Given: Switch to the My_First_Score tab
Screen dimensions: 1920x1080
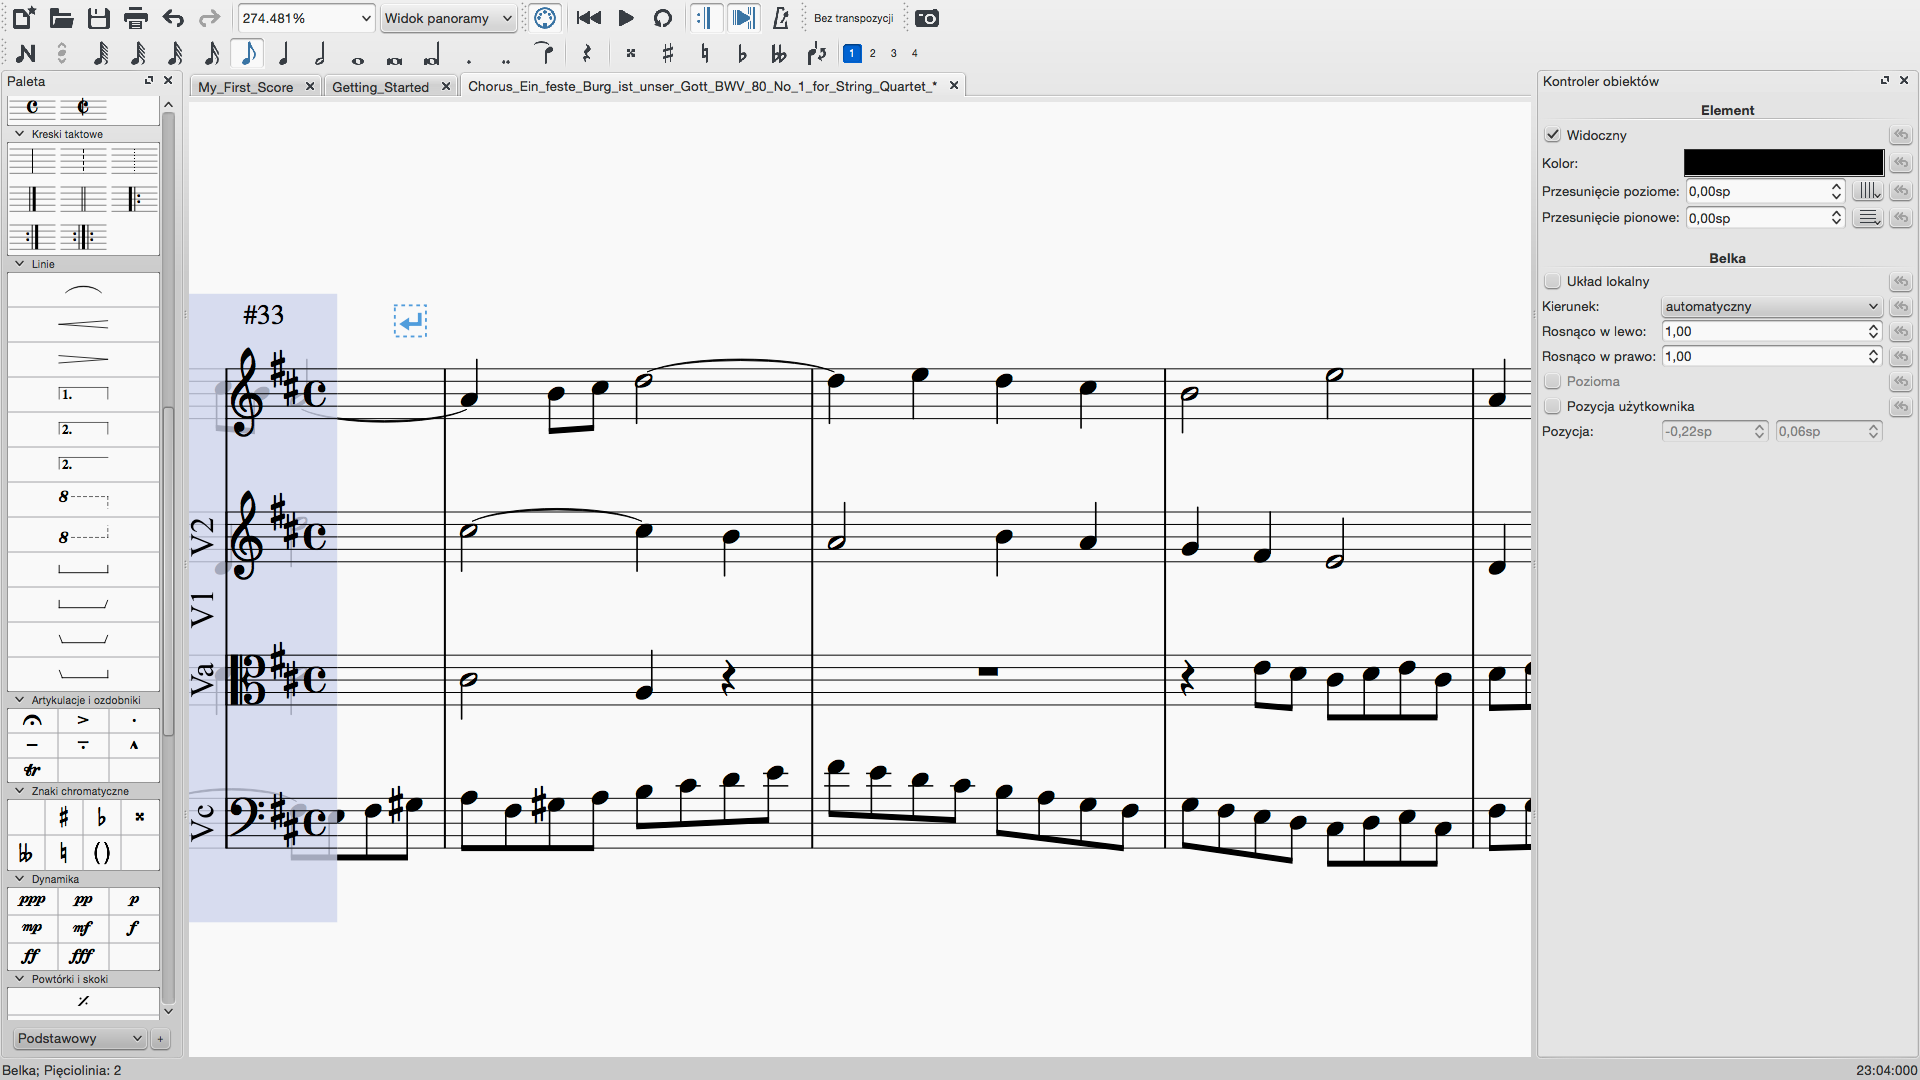Looking at the screenshot, I should point(246,87).
